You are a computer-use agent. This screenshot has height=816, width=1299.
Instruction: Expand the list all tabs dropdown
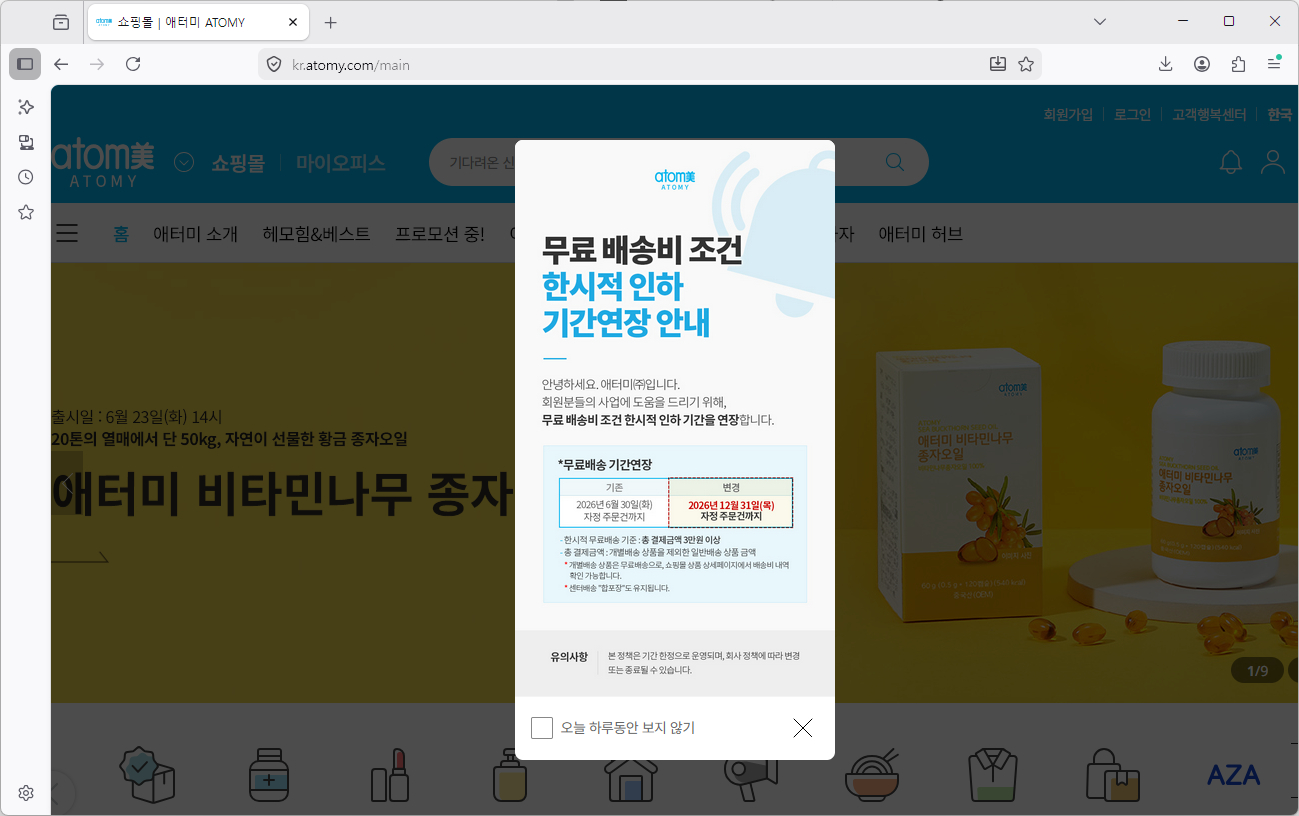point(1100,21)
